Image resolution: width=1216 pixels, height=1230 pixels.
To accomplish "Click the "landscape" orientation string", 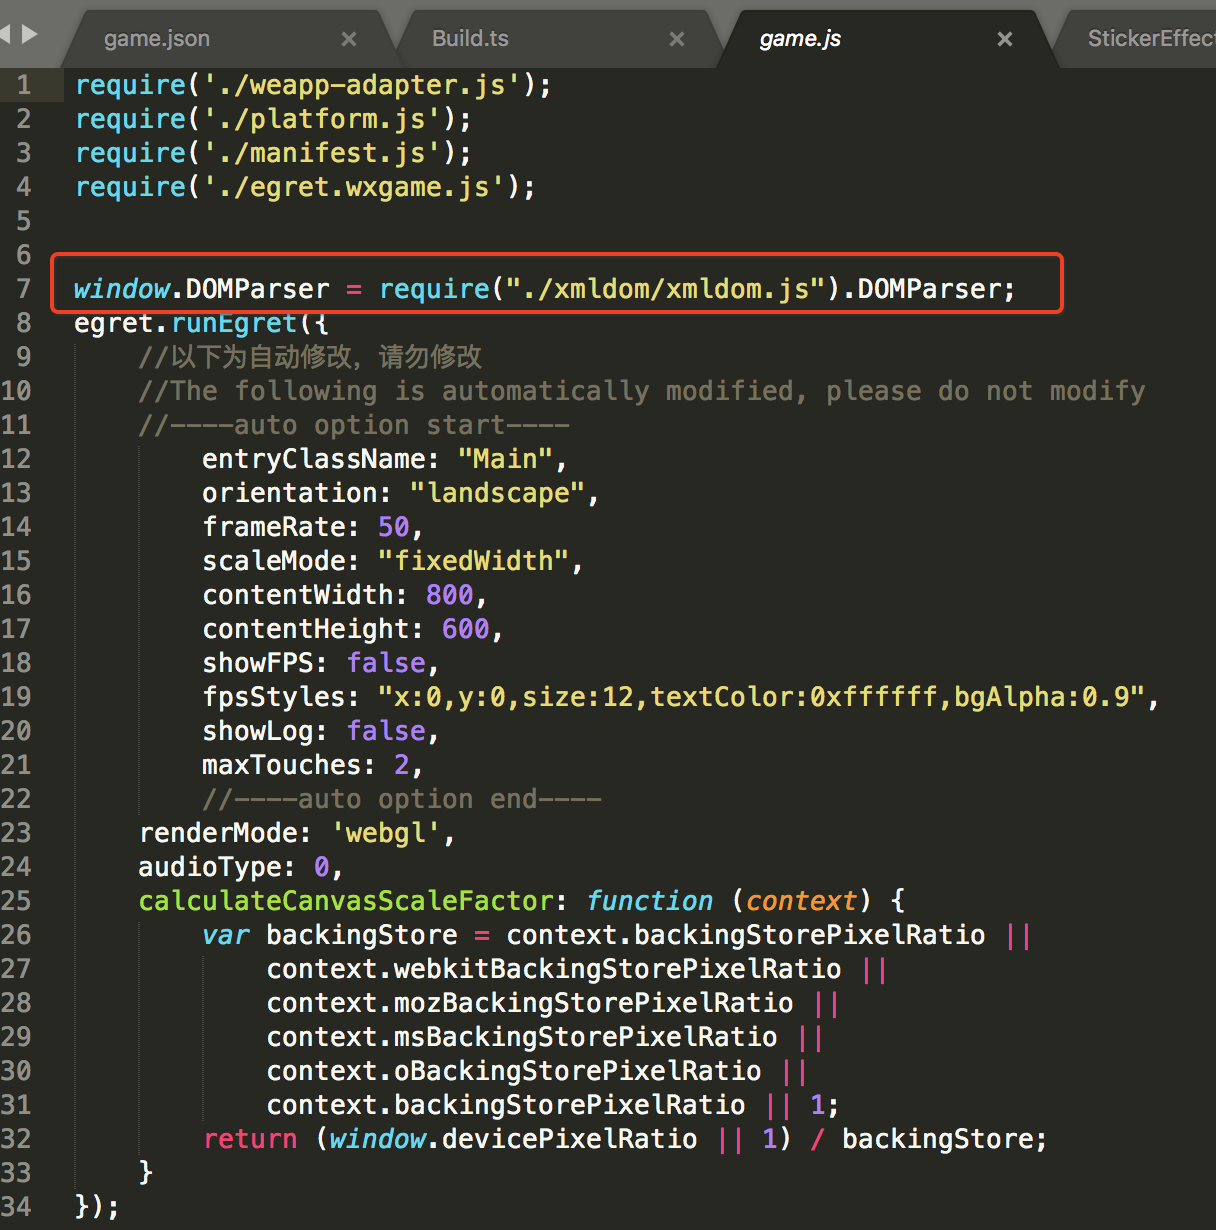I will click(x=497, y=493).
